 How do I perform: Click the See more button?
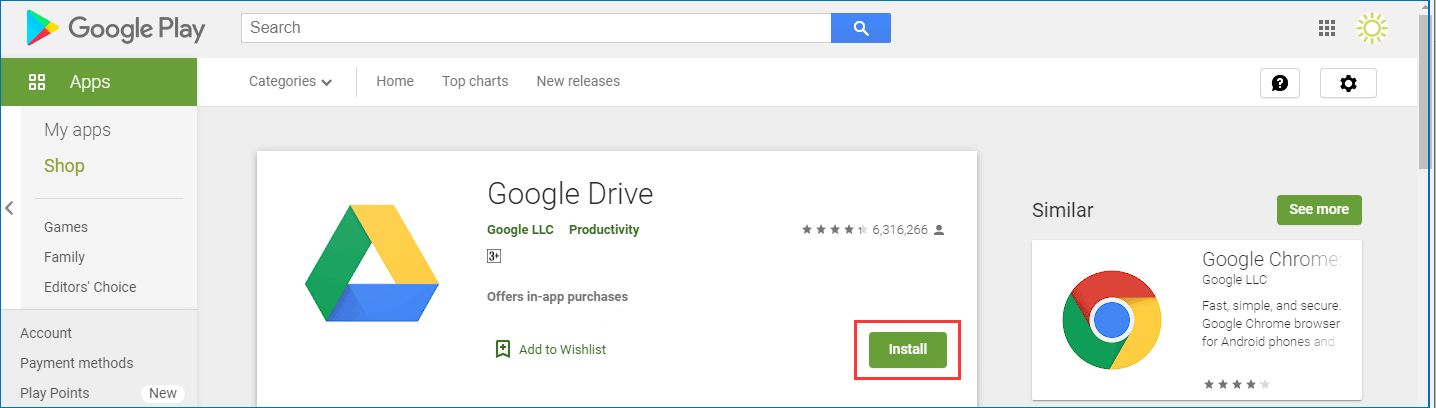(1319, 210)
